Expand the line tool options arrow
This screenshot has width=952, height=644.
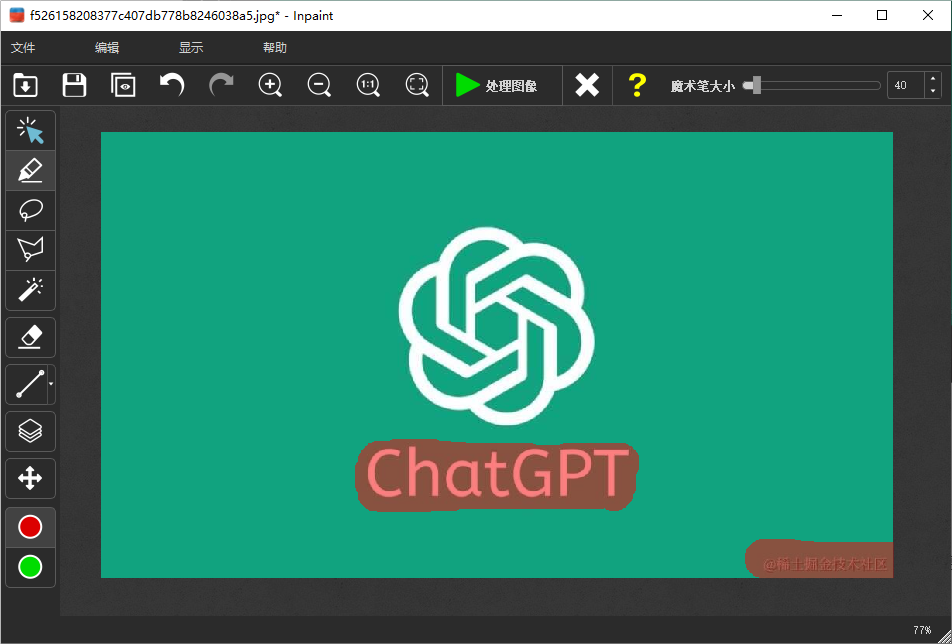pos(51,384)
